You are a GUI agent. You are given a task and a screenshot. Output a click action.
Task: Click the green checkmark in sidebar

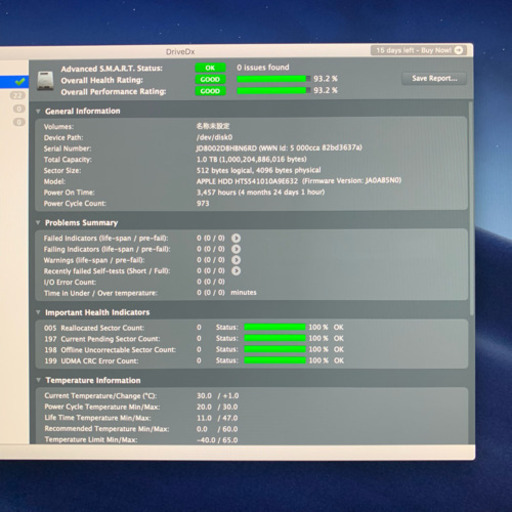20,81
